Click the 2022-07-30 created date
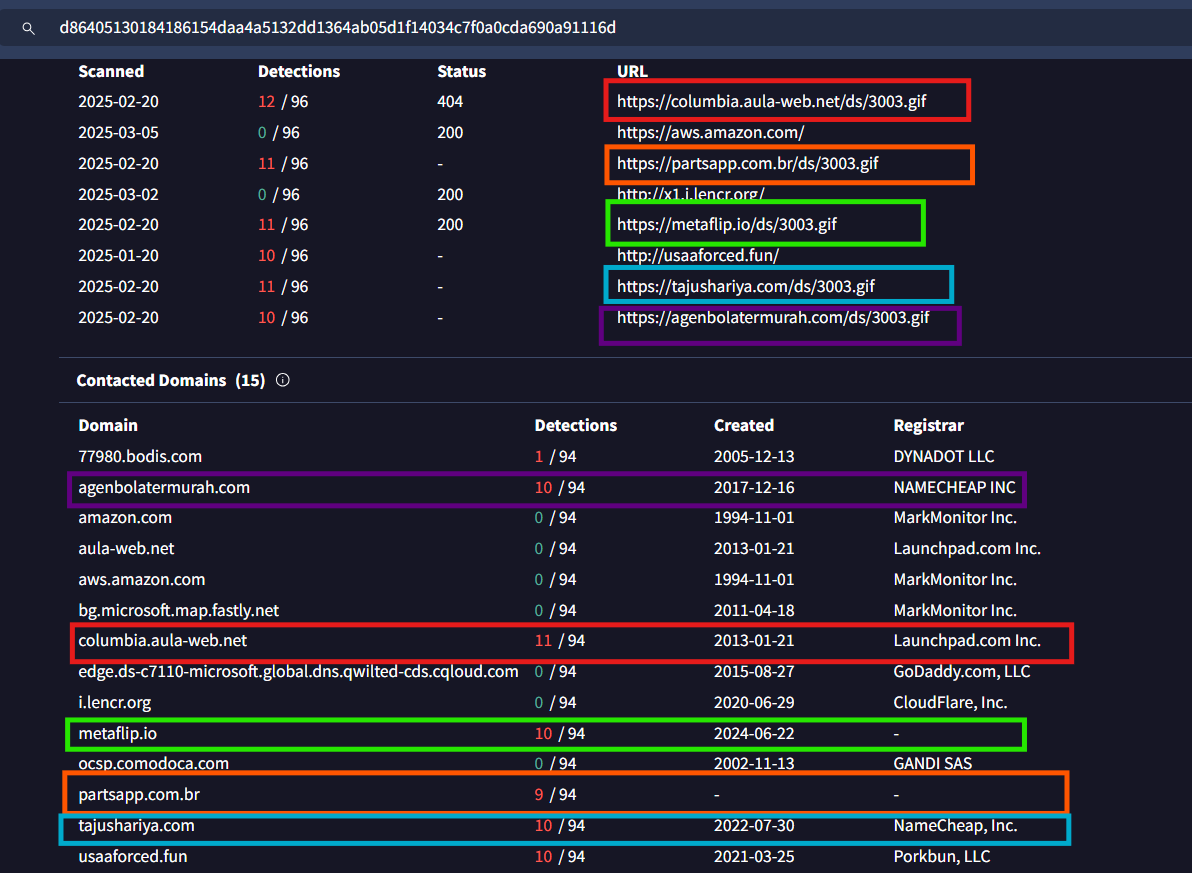1192x873 pixels. [x=754, y=825]
